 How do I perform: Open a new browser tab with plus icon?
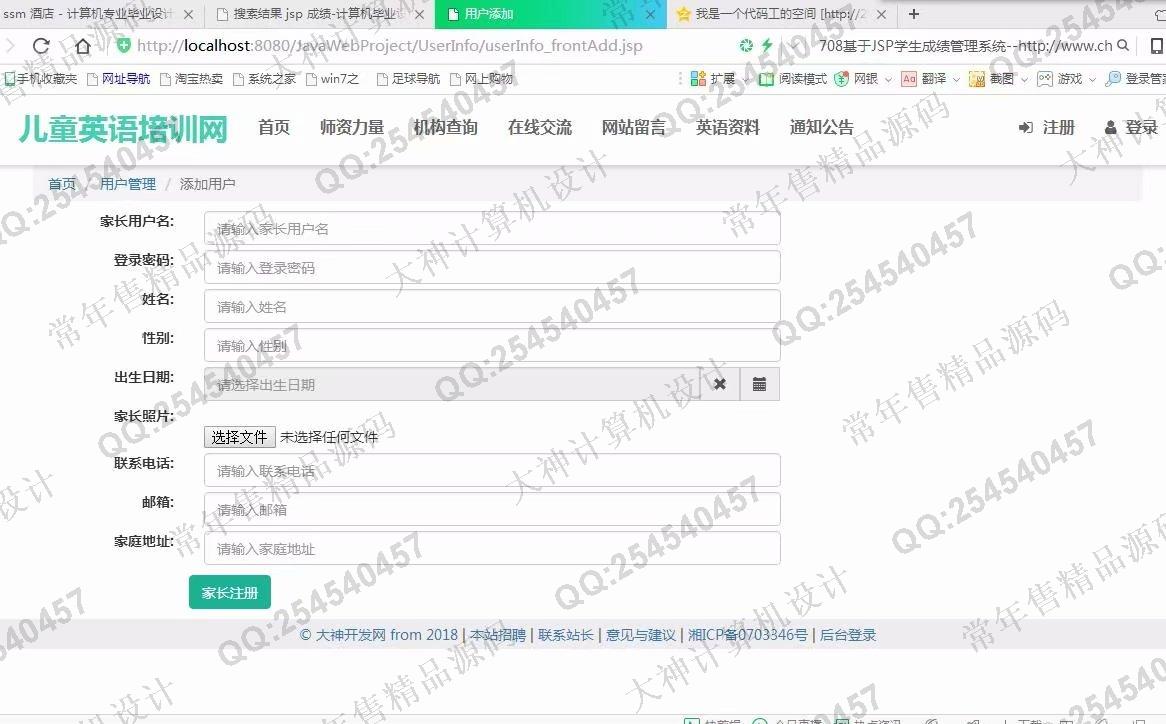pyautogui.click(x=913, y=14)
